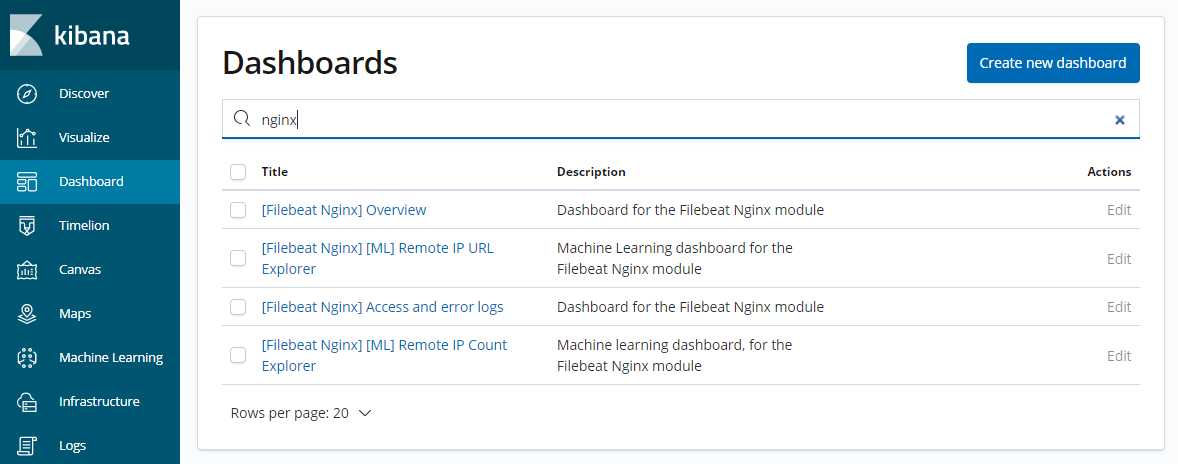Viewport: 1178px width, 464px height.
Task: Open Canvas via easel icon
Action: click(x=27, y=270)
